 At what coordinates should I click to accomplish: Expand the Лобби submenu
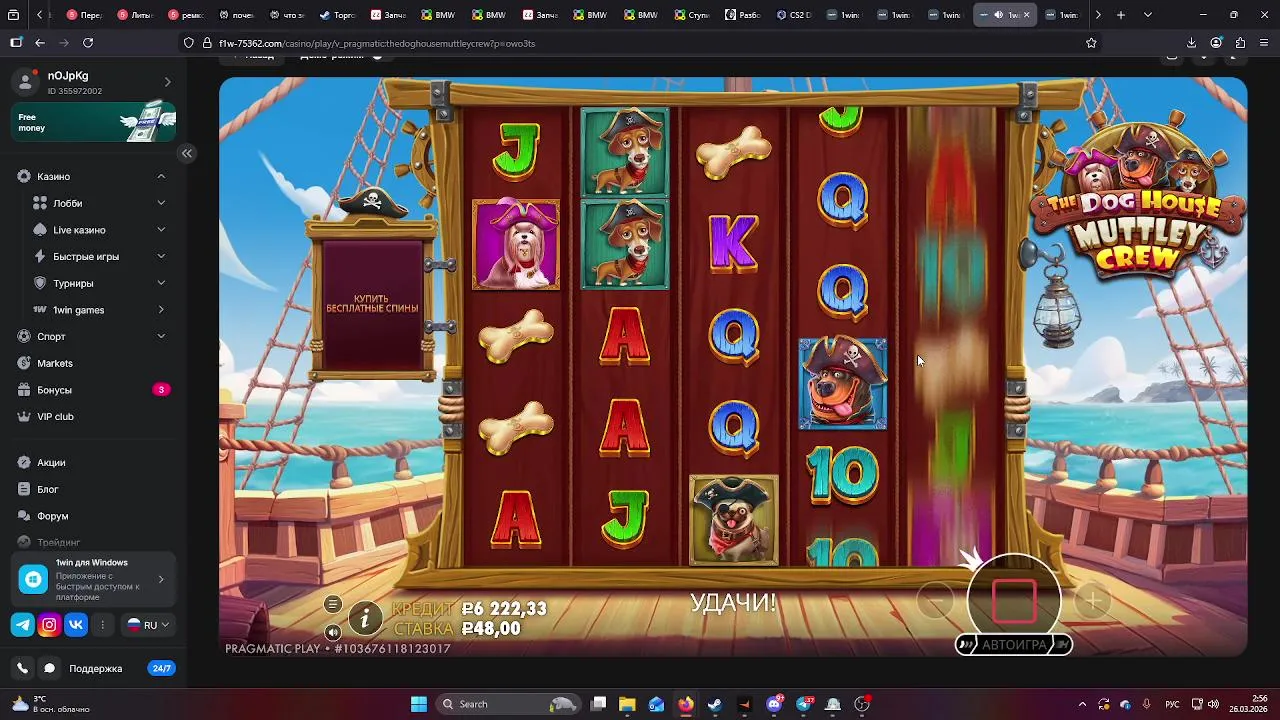tap(161, 203)
